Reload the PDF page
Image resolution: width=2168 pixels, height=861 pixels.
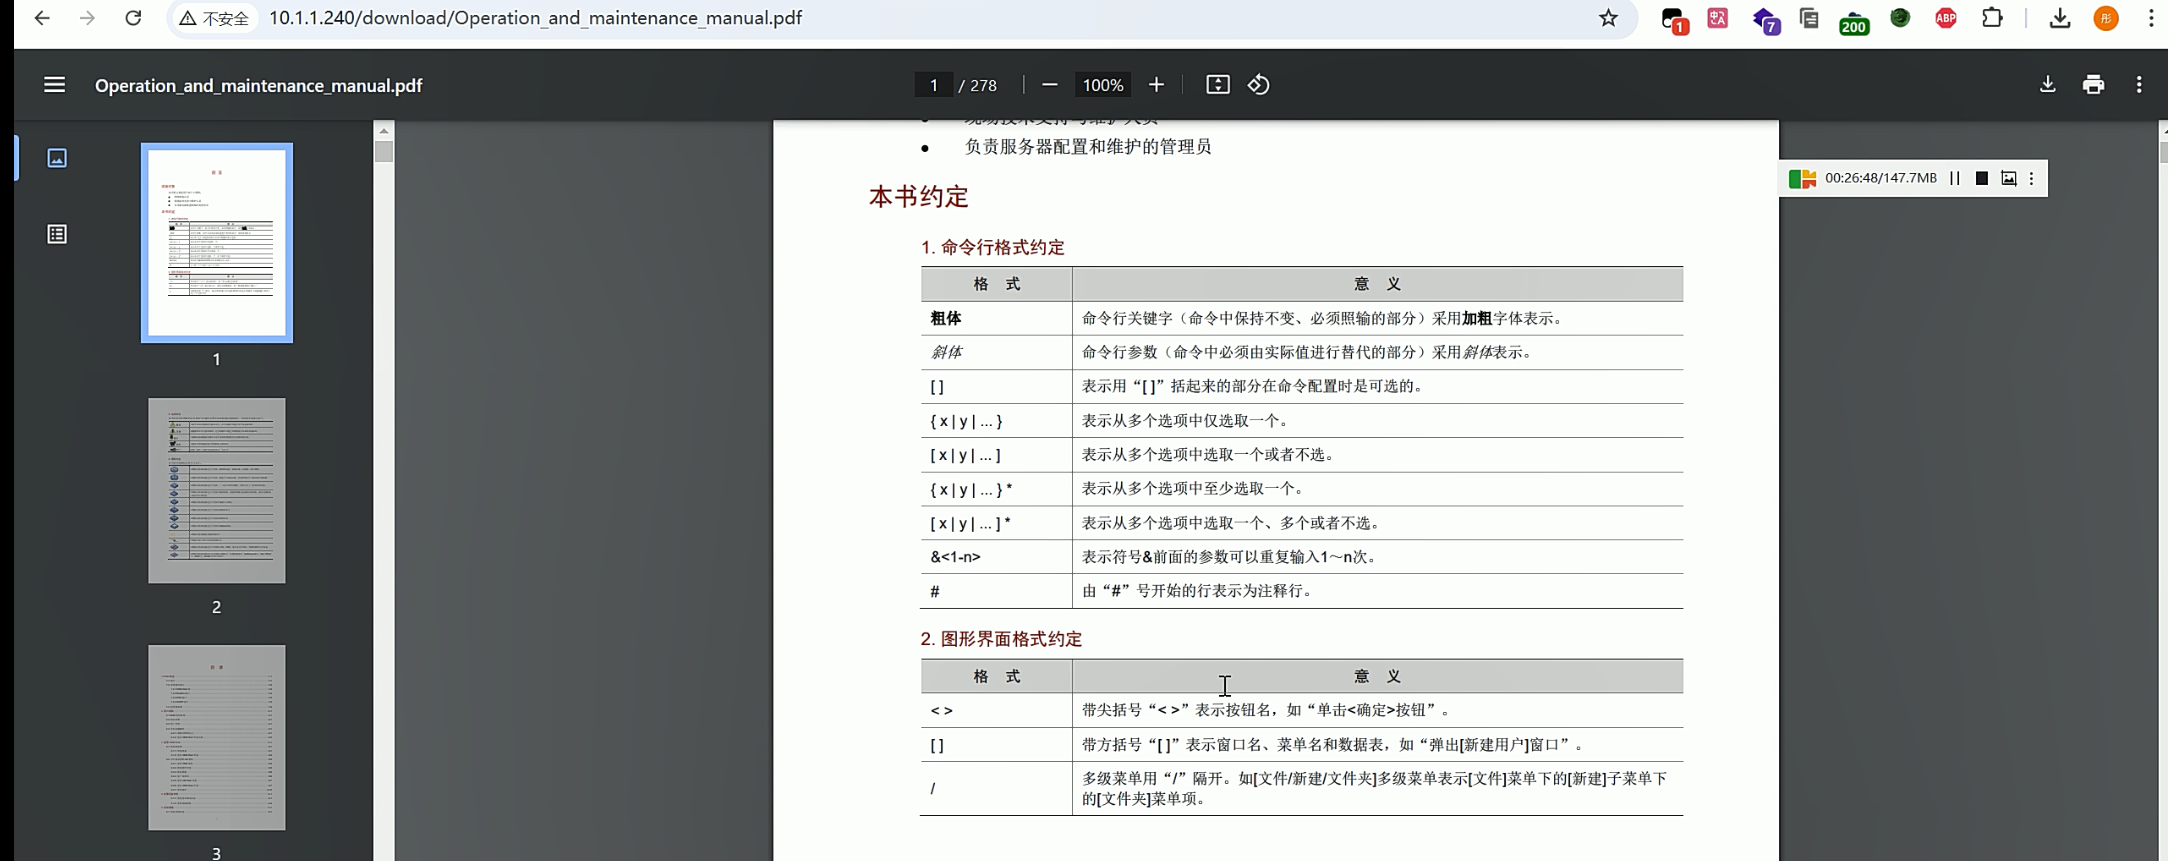click(133, 18)
